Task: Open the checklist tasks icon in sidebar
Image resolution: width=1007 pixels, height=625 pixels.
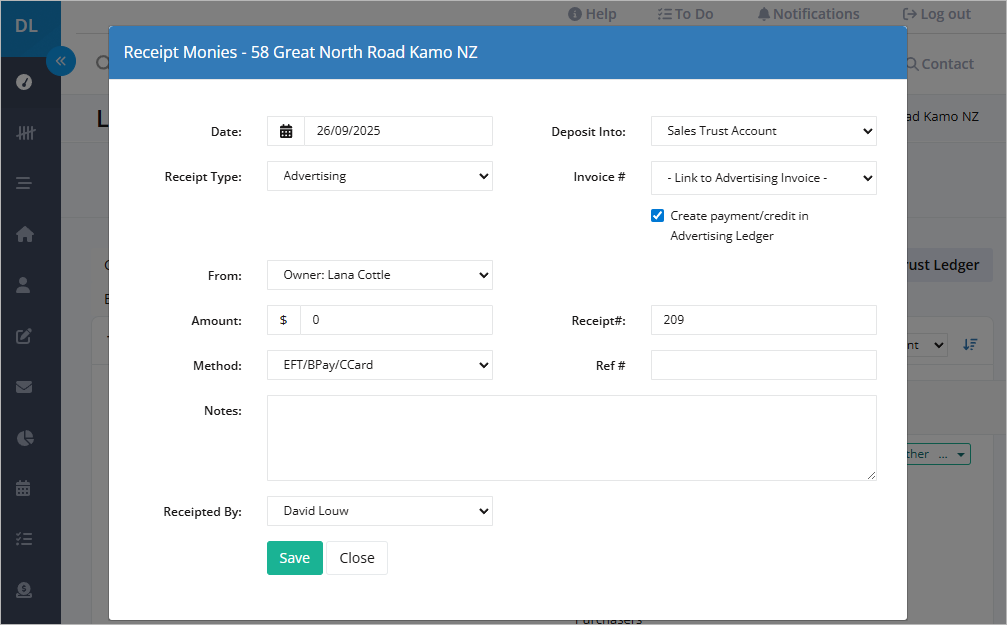Action: click(x=24, y=539)
